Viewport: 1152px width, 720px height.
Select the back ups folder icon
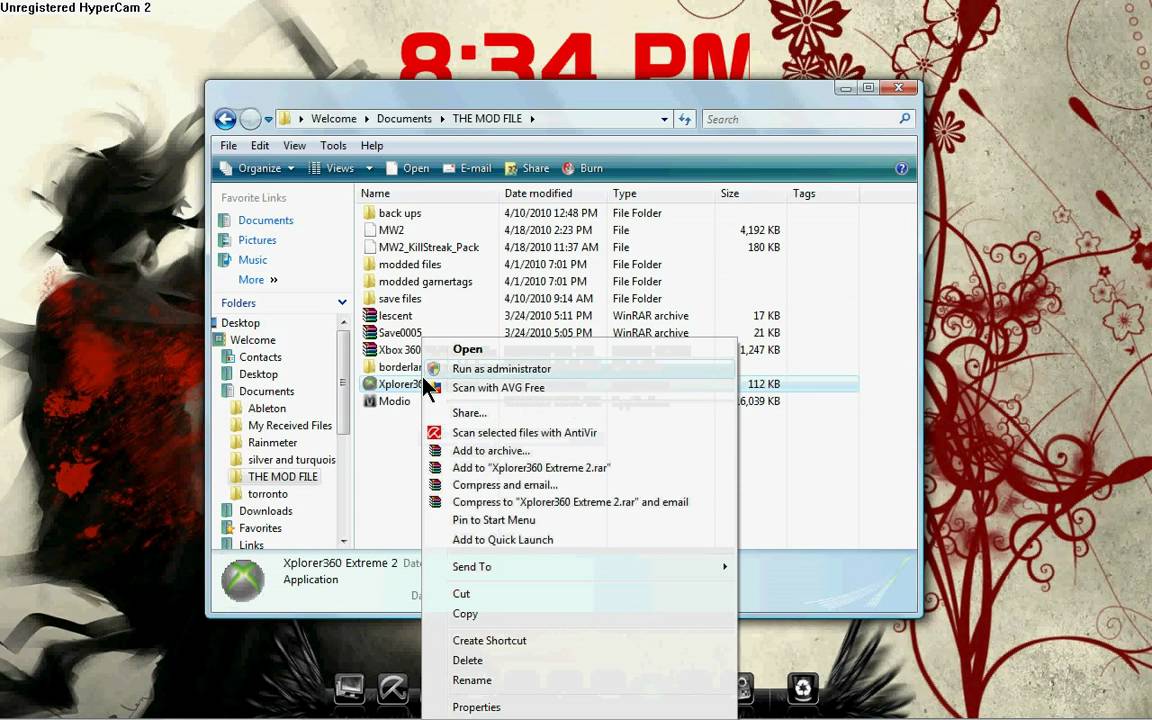370,212
